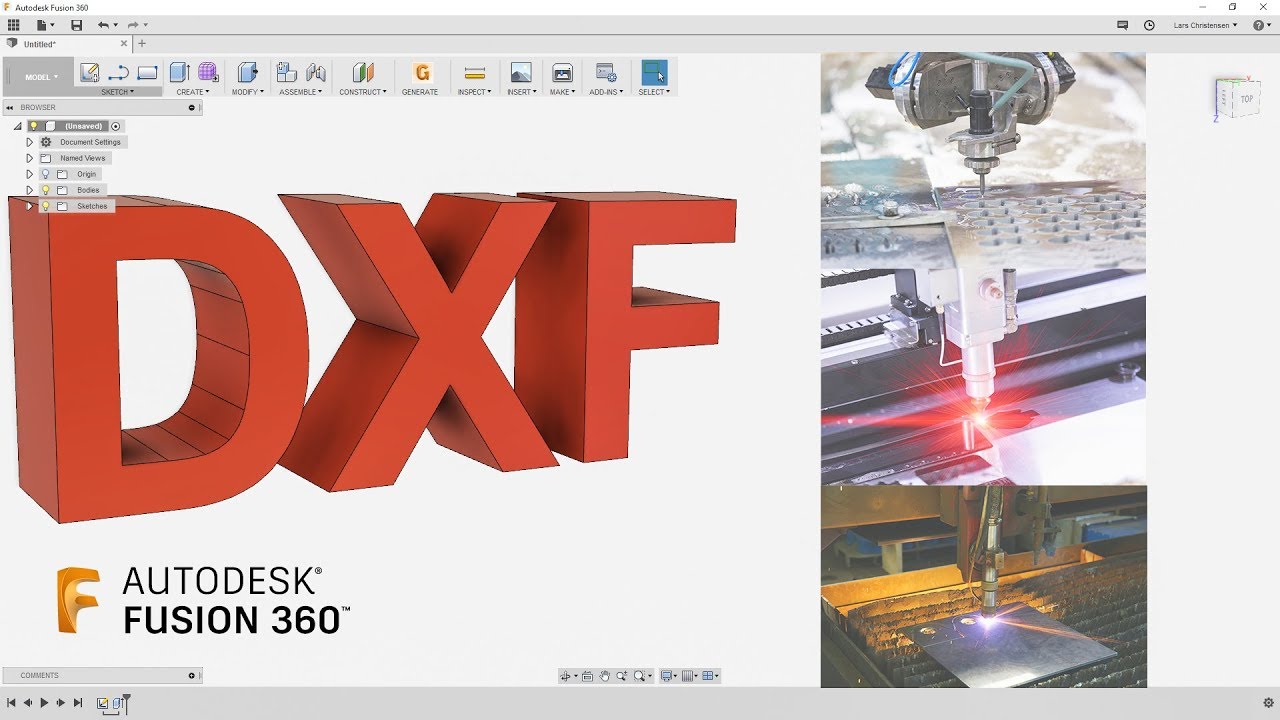Toggle the Bodies folder light bulb
The height and width of the screenshot is (720, 1280).
click(45, 190)
